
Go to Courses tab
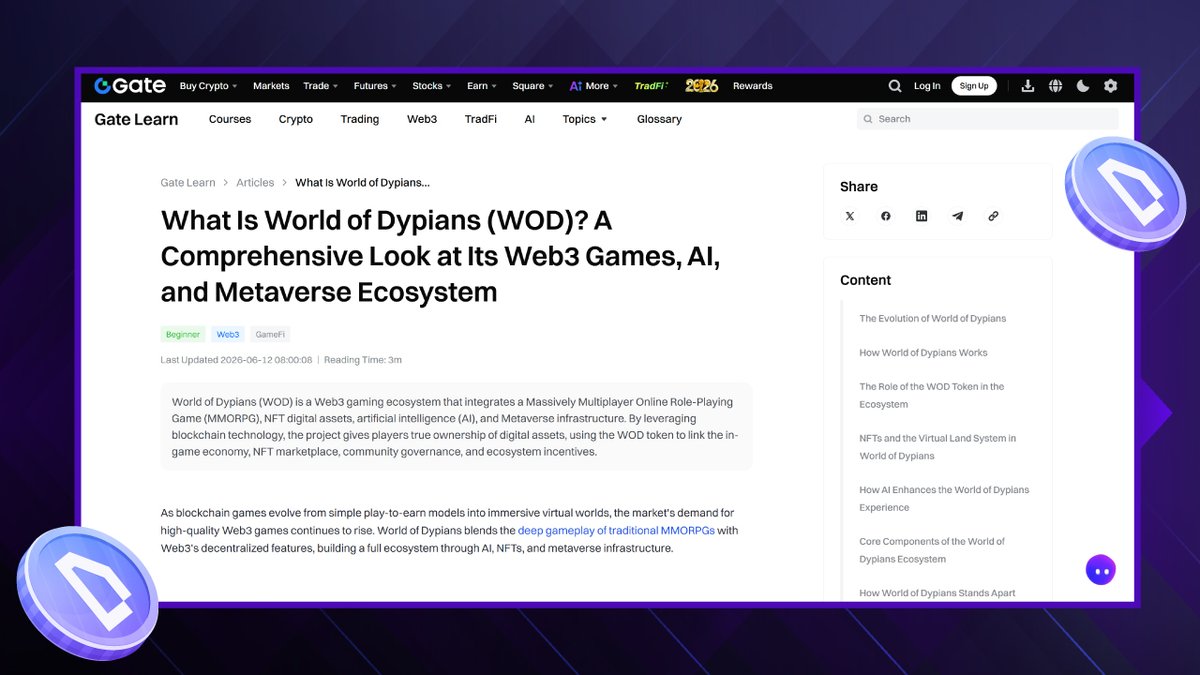click(x=230, y=119)
